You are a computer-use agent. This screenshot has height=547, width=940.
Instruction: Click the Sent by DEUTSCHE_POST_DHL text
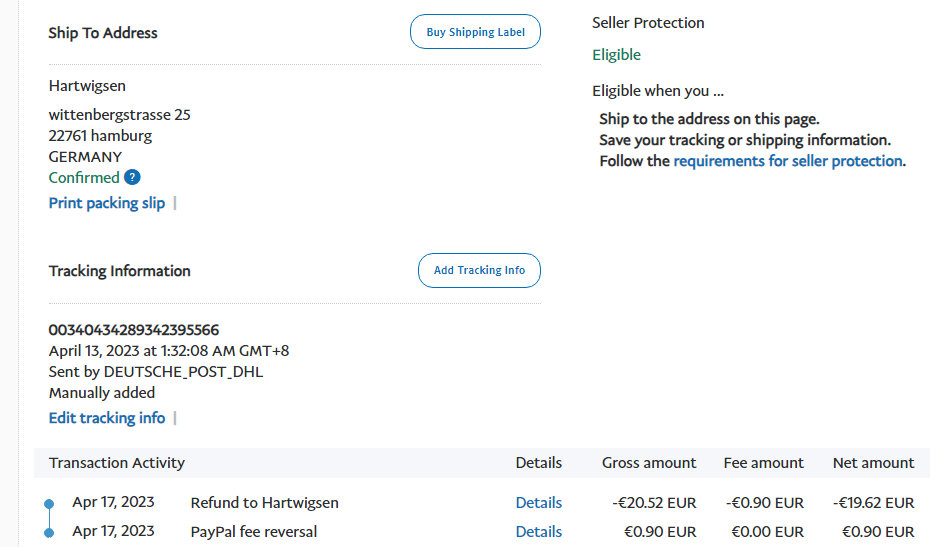(156, 372)
